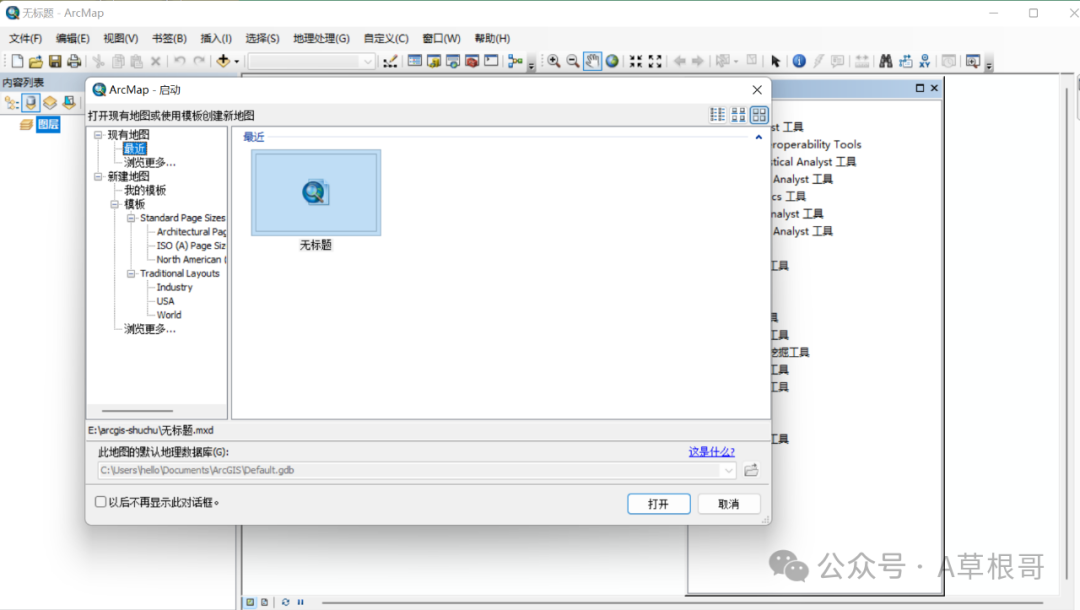Open the Catalog window icon
Screen dimensions: 1080x610
click(x=434, y=61)
